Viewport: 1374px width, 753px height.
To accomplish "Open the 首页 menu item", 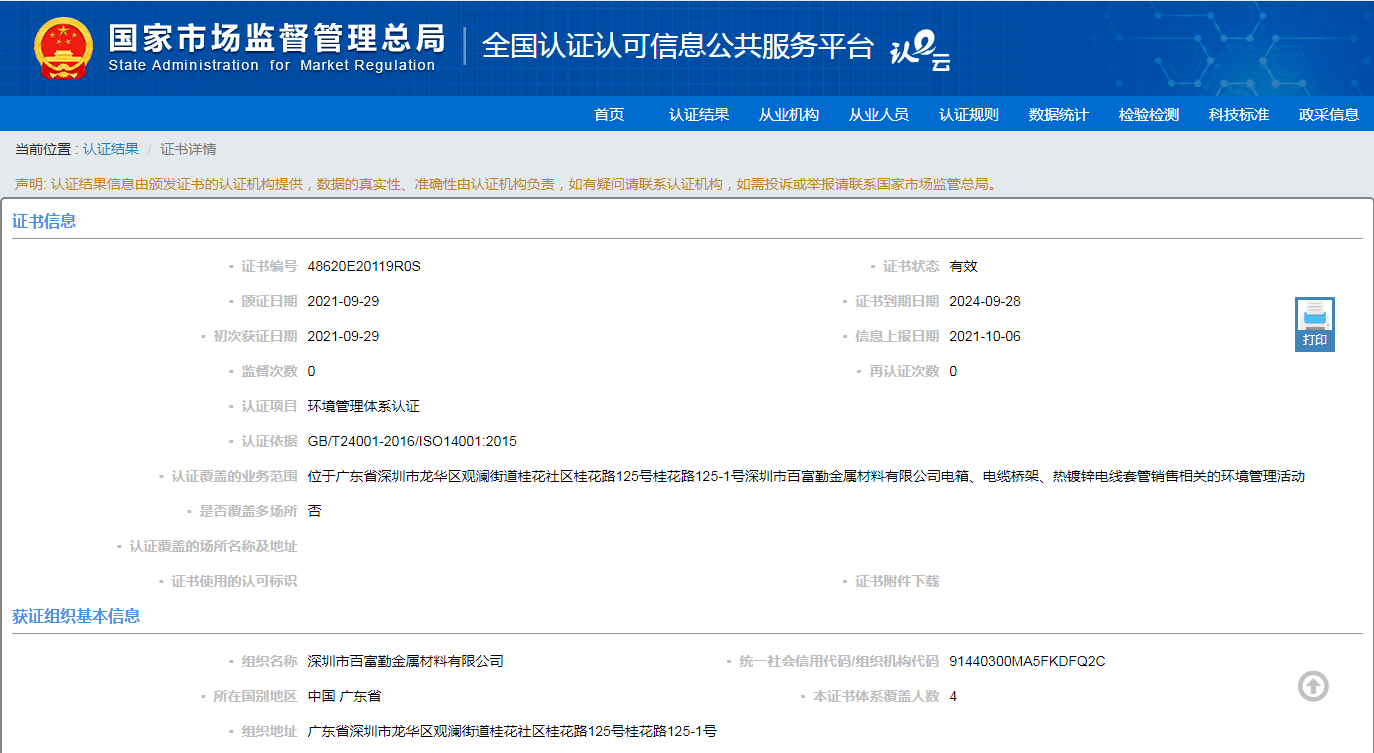I will point(609,114).
